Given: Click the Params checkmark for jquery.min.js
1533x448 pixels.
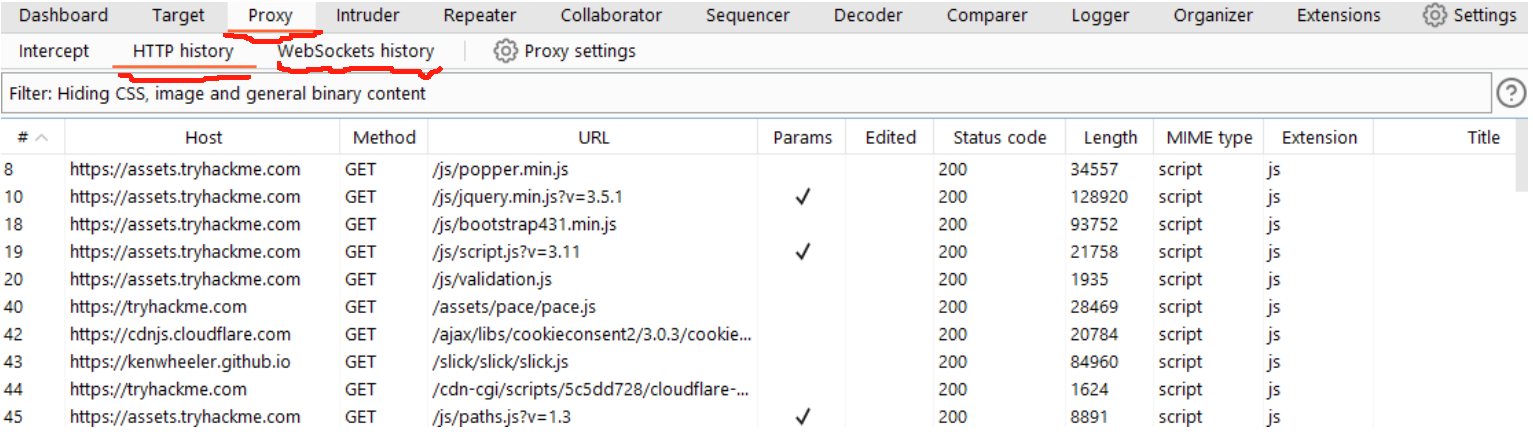Looking at the screenshot, I should click(802, 197).
